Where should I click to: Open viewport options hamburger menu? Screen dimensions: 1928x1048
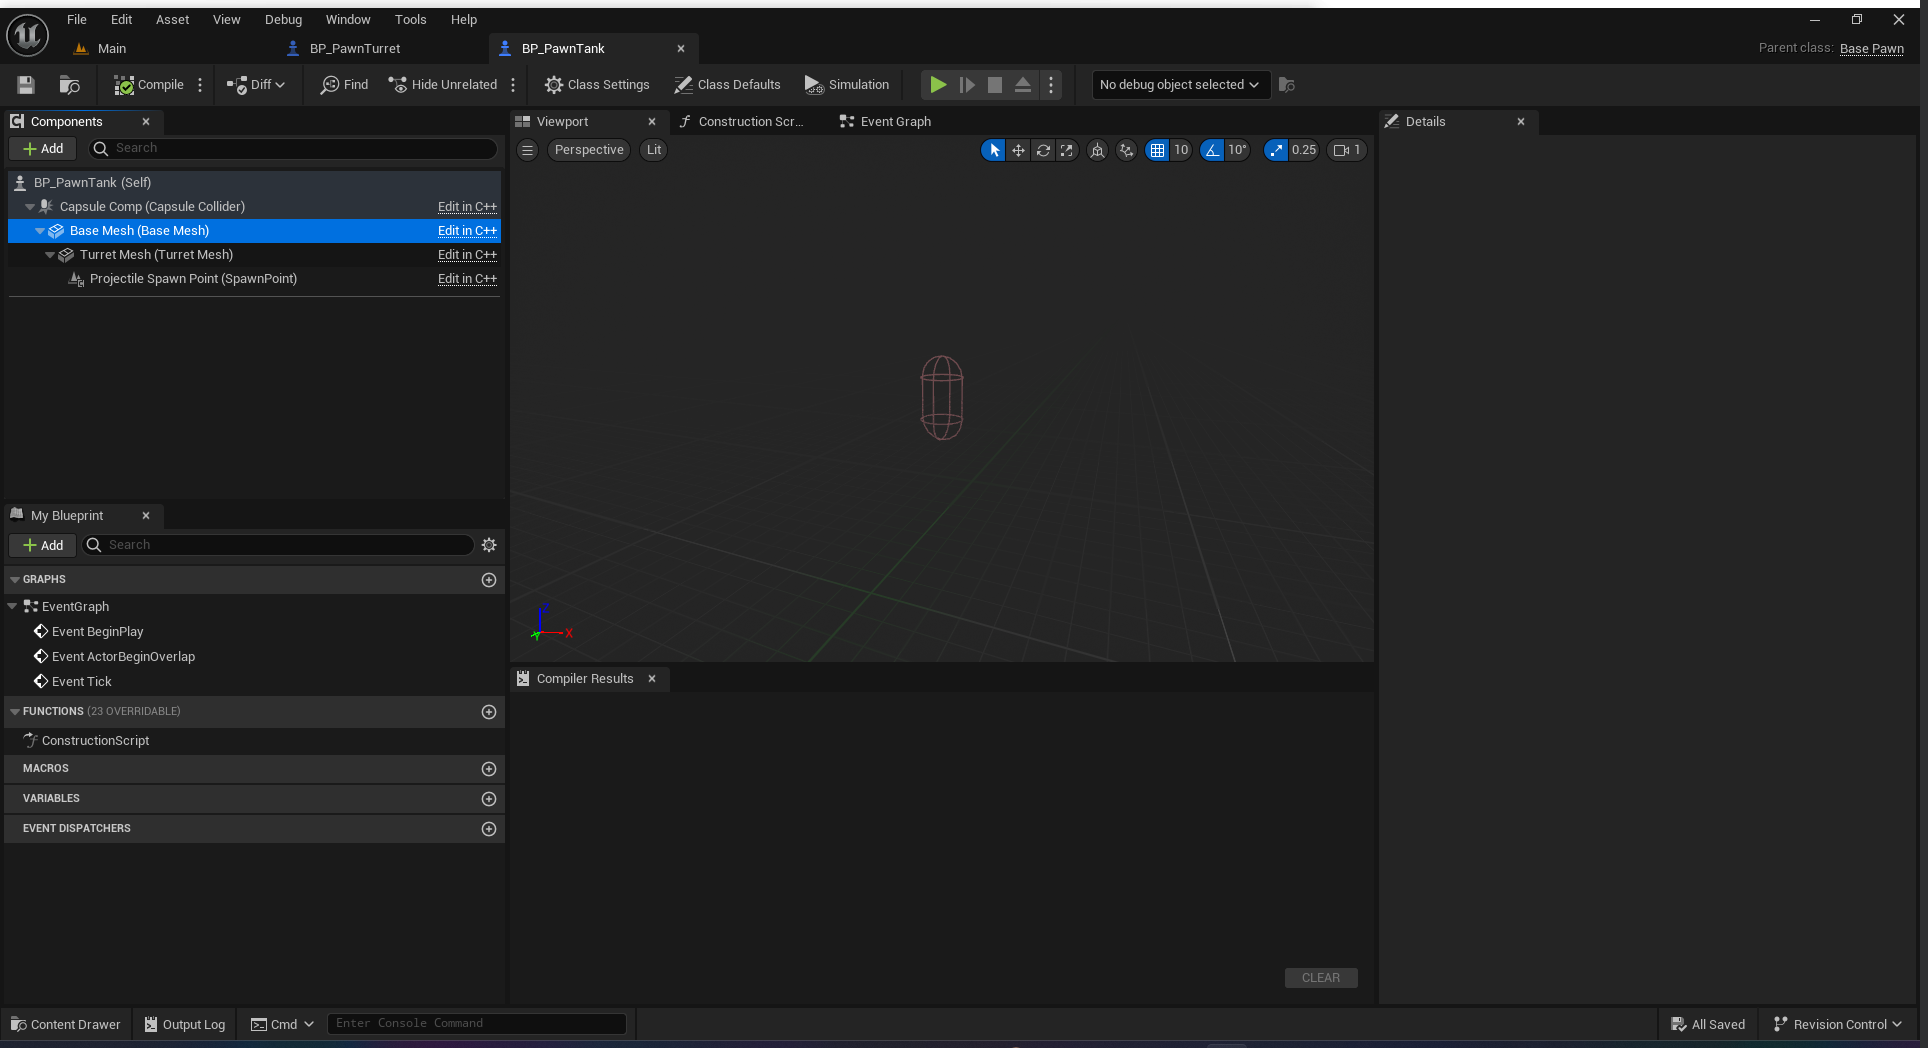(x=527, y=150)
